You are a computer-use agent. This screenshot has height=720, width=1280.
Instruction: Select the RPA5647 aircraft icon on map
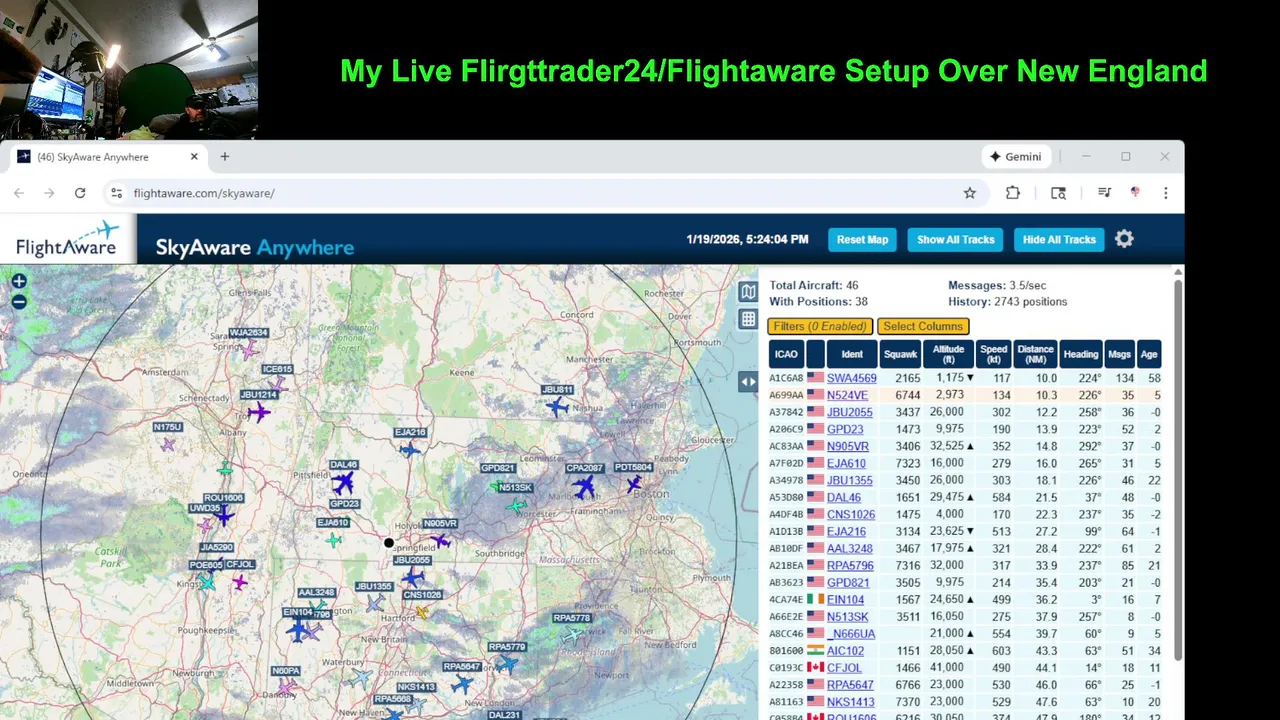(462, 684)
